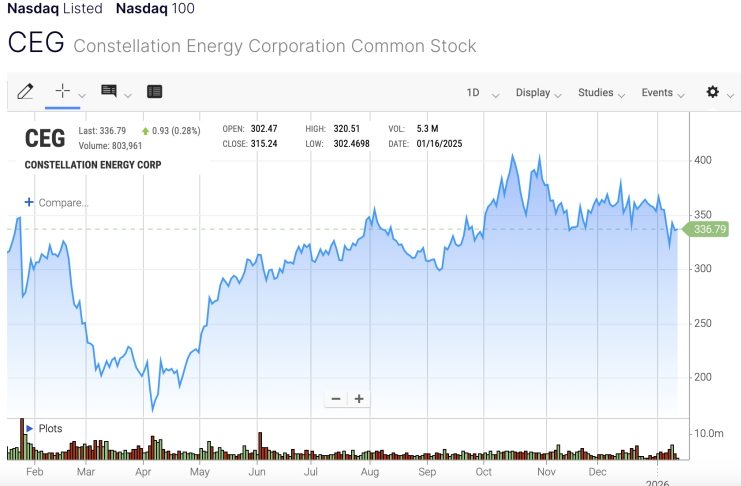Activate the crosshair cursor tool
This screenshot has width=741, height=486.
point(62,91)
